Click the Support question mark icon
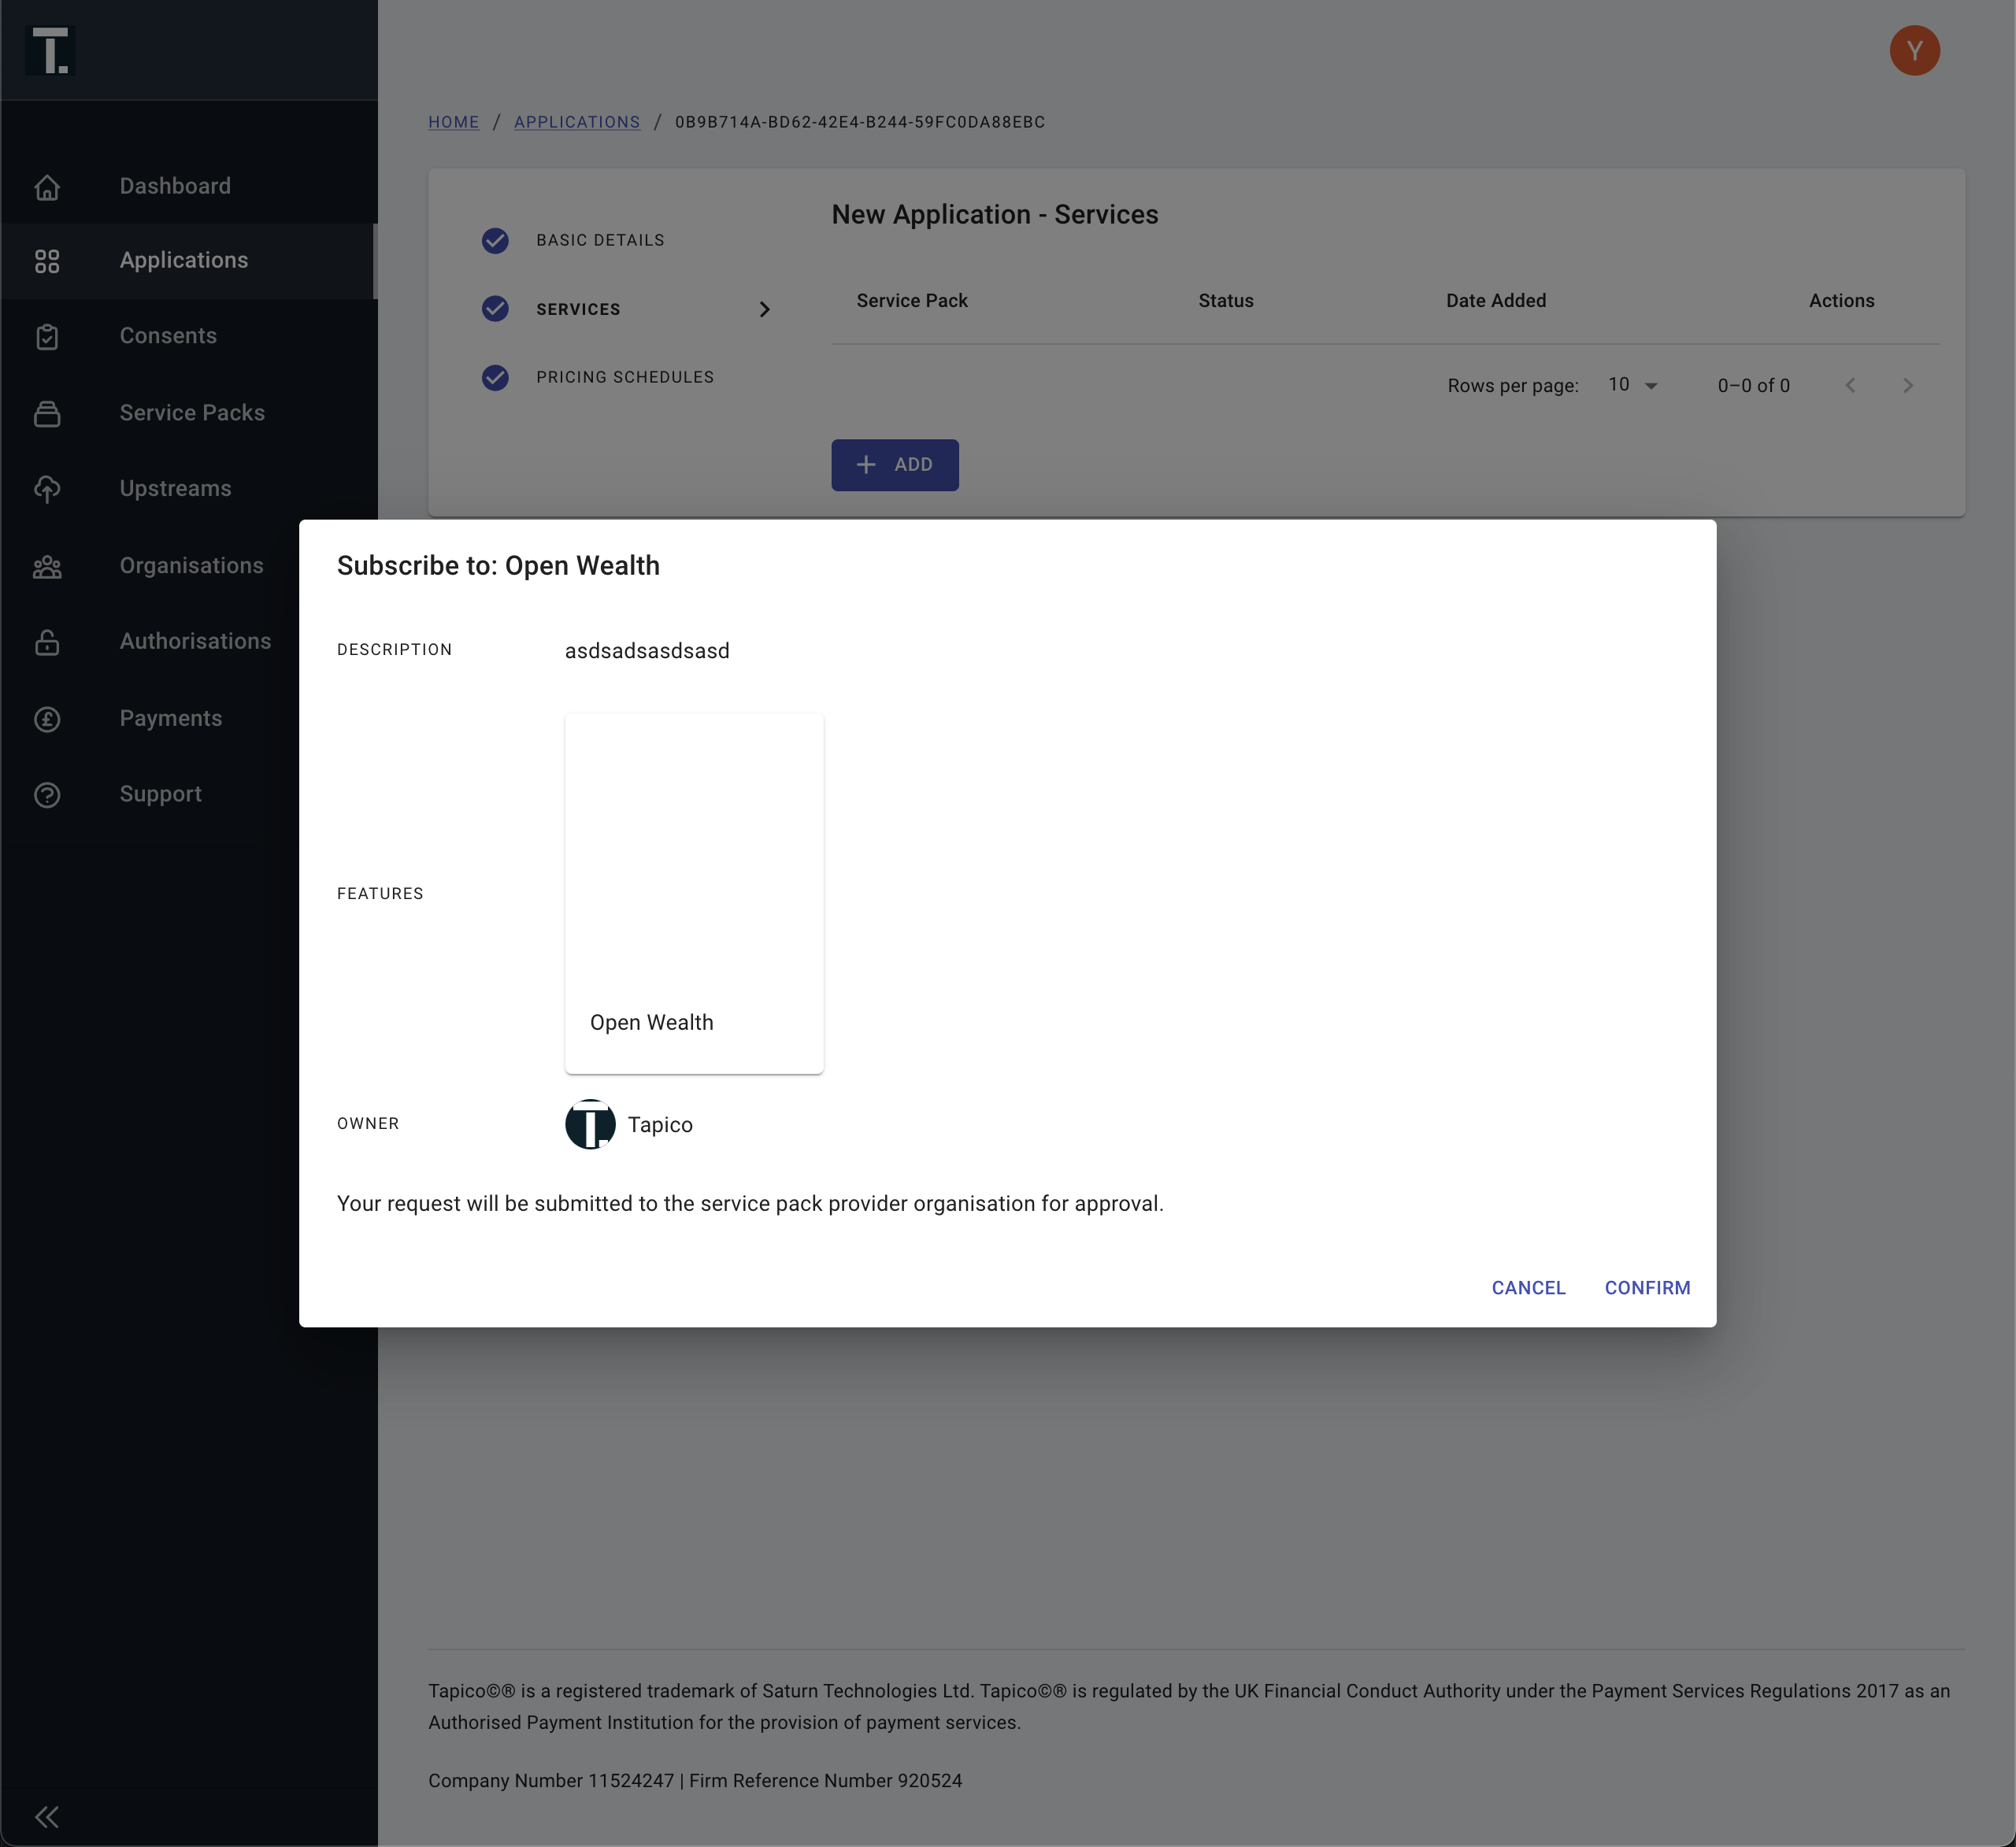Viewport: 2016px width, 1847px height. [47, 795]
